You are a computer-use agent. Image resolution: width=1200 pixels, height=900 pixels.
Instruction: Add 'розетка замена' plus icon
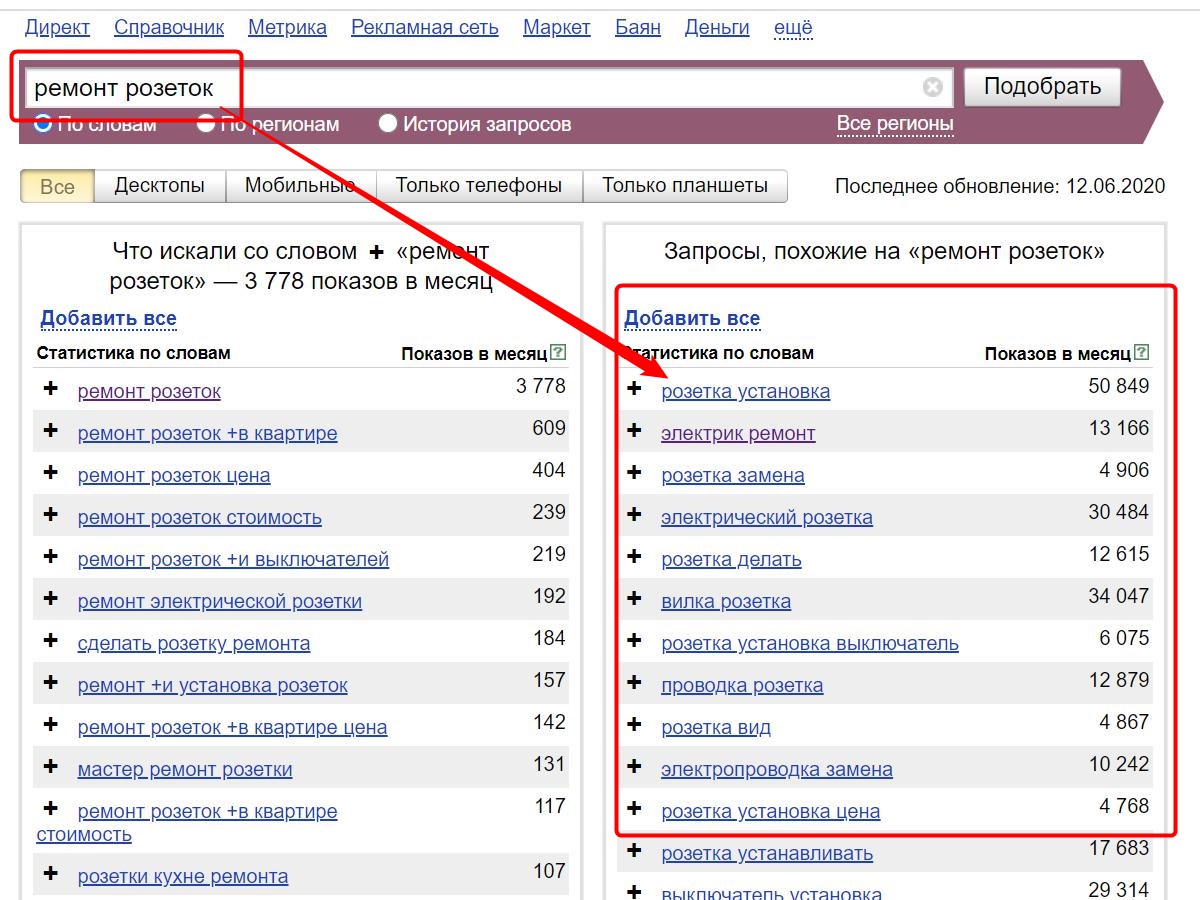tap(634, 473)
